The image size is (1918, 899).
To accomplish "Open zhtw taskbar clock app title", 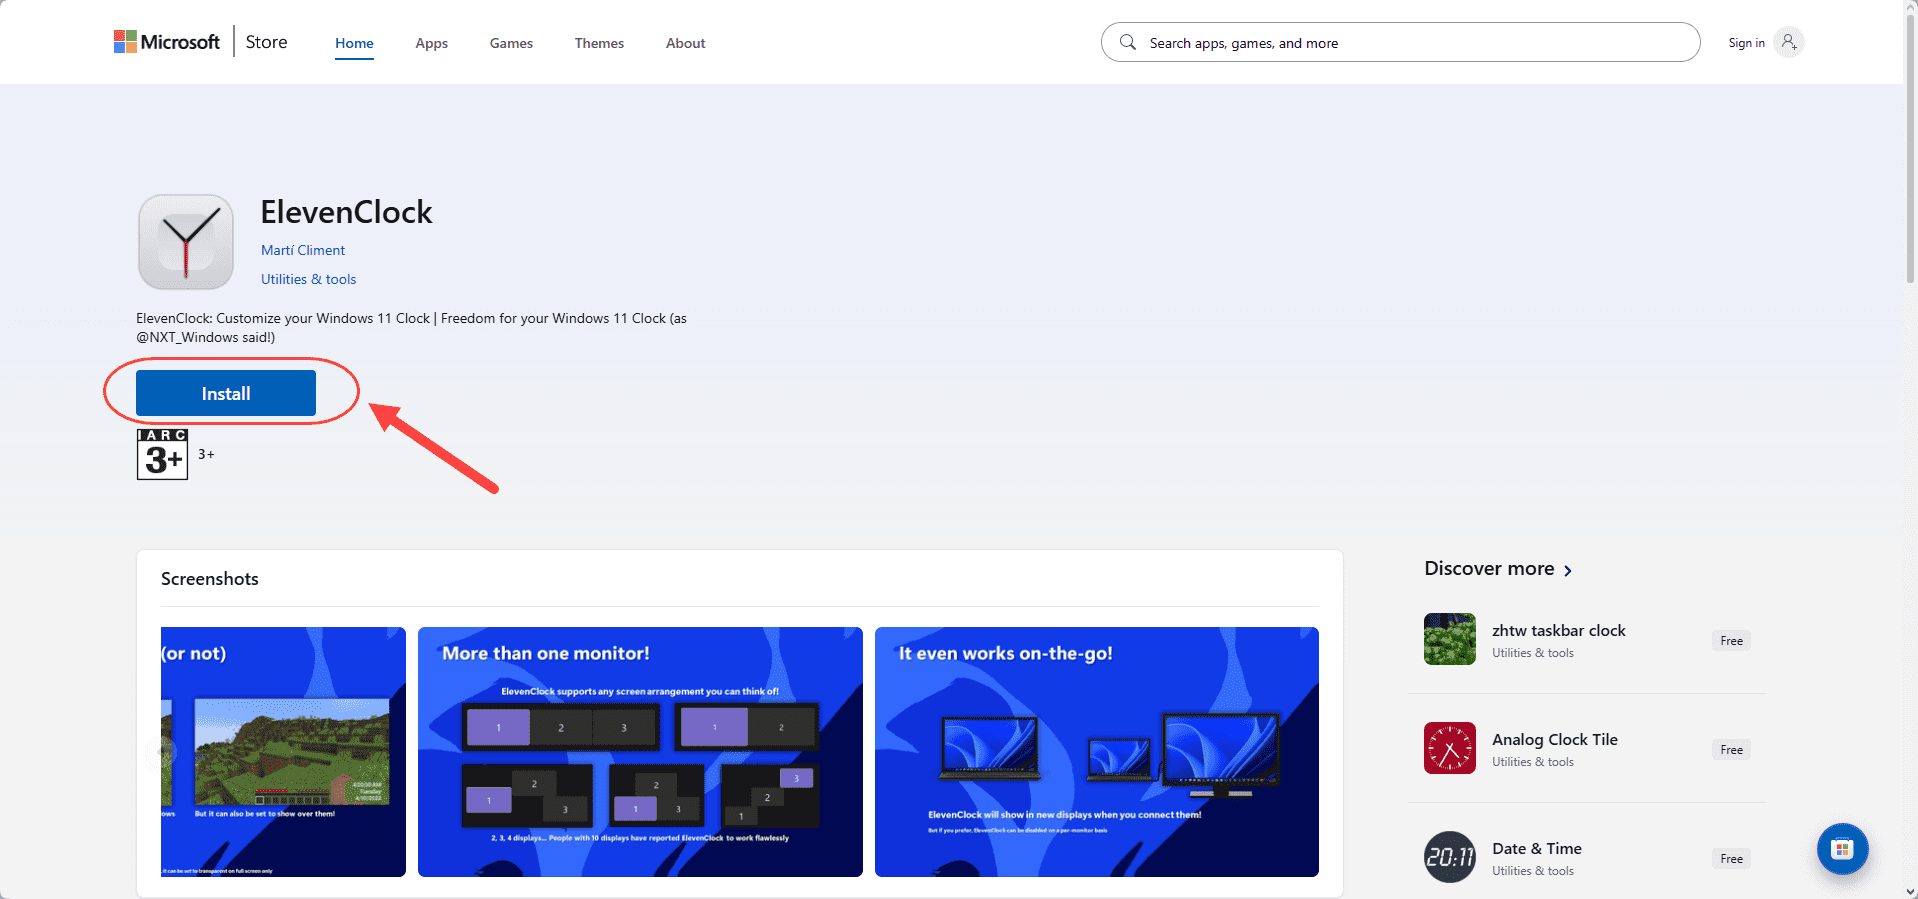I will [1558, 630].
